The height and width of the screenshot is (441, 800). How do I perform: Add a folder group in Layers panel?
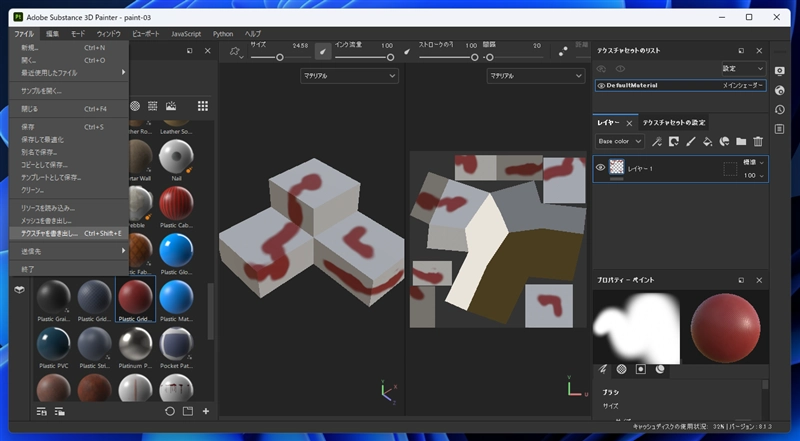pyautogui.click(x=741, y=142)
